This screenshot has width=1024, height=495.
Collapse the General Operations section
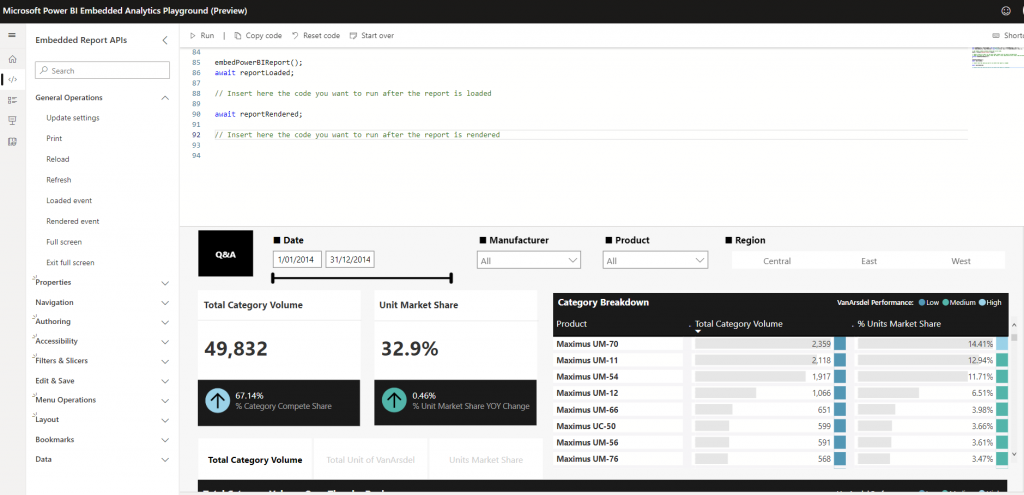click(165, 98)
